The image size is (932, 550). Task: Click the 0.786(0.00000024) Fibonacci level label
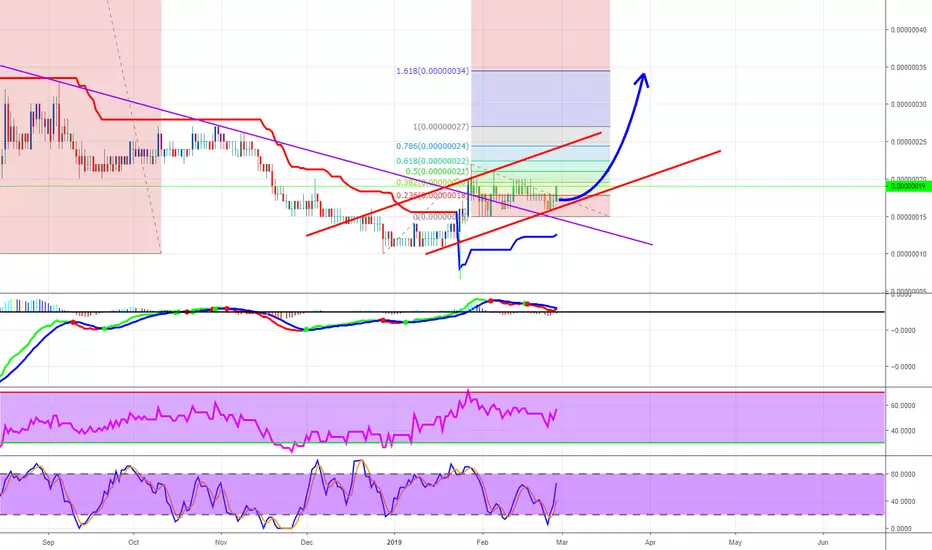coord(432,146)
